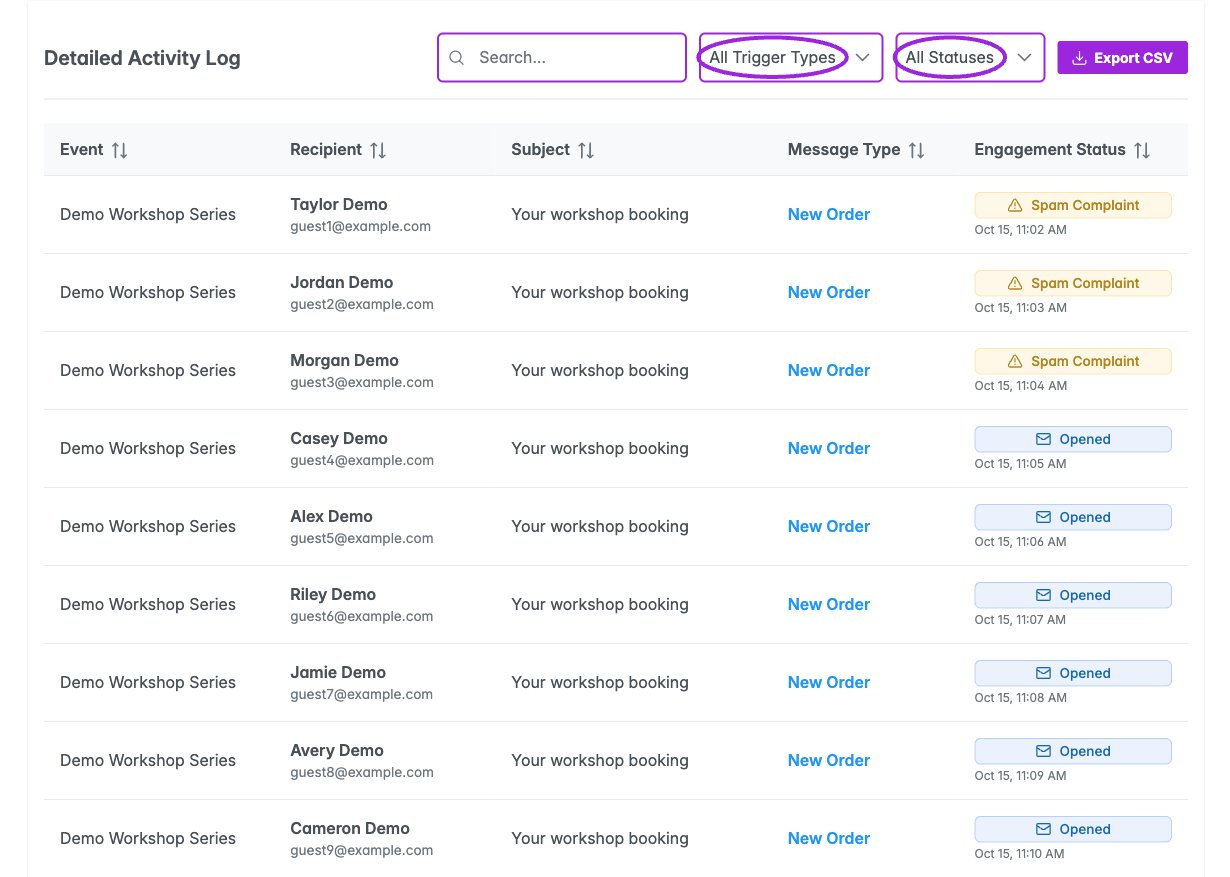This screenshot has width=1230, height=877.
Task: Click timestamp Oct 15, 11:05 AM
Action: click(x=1021, y=464)
